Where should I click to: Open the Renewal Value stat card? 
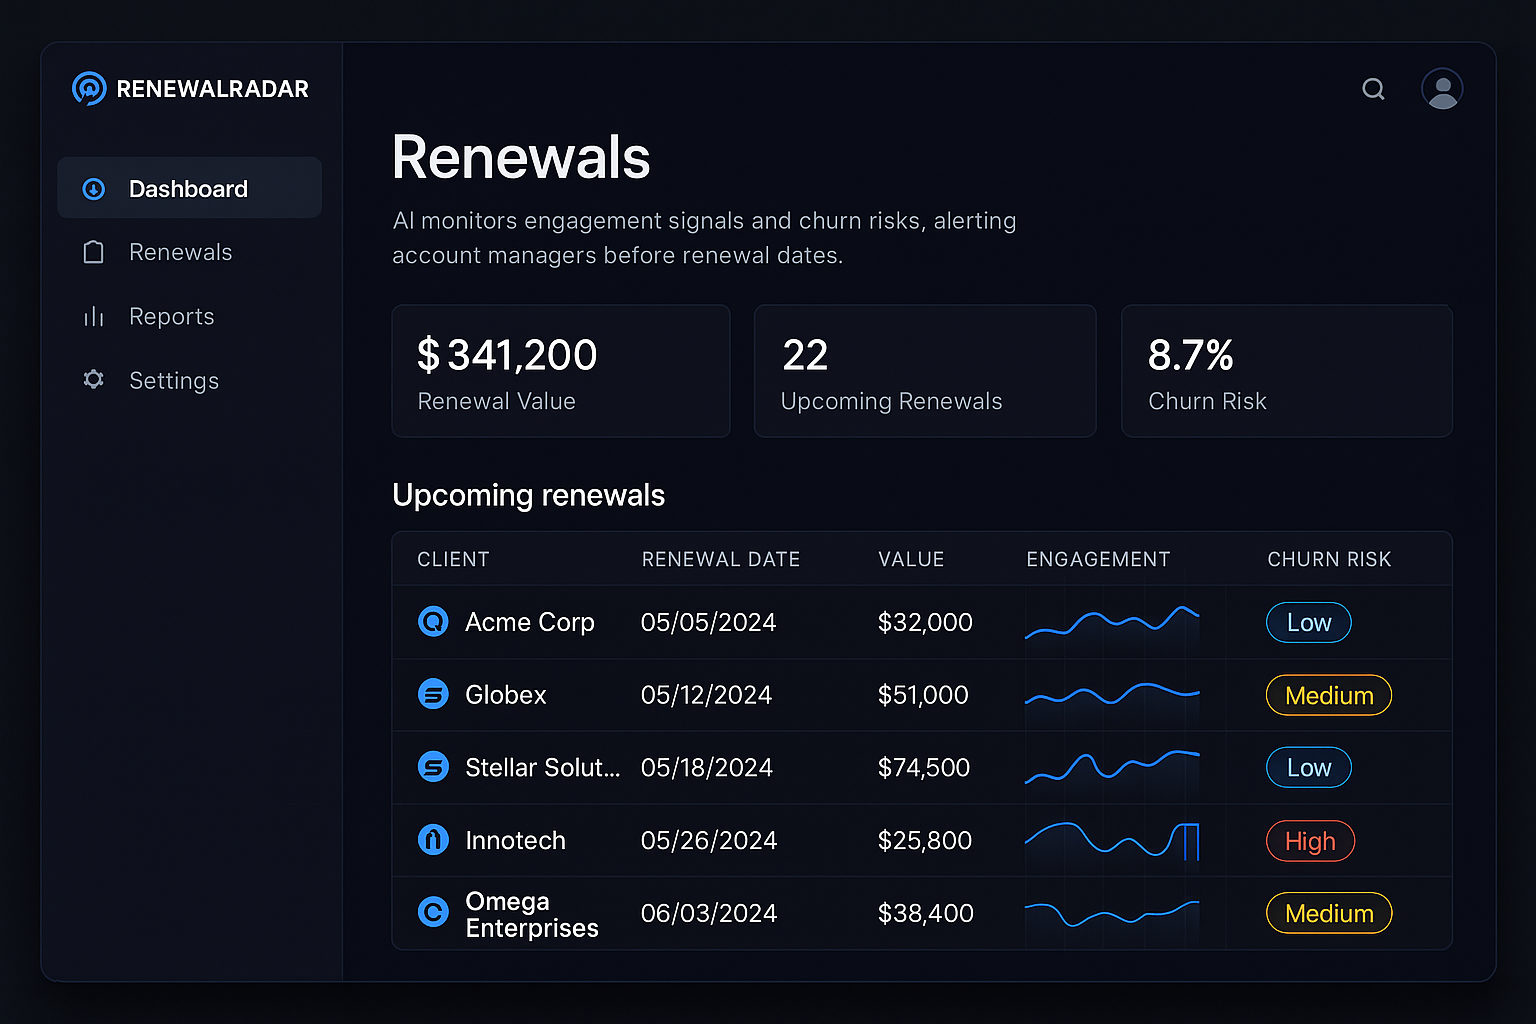[560, 371]
